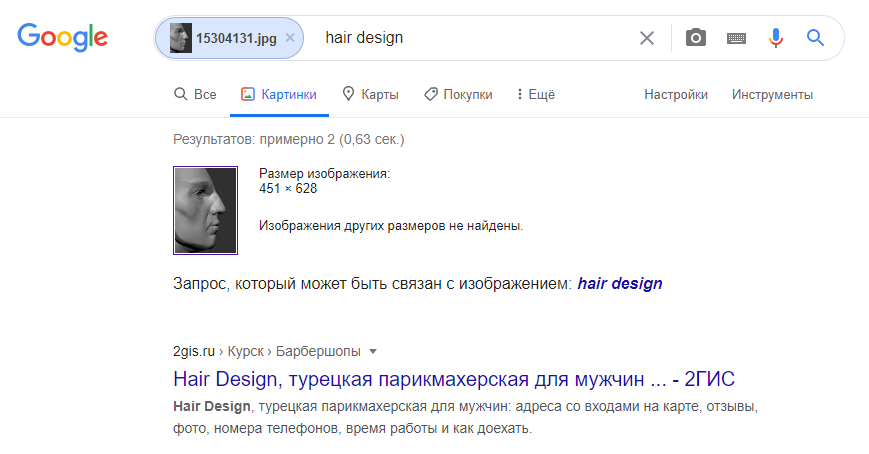The image size is (869, 454).
Task: Start voice search with microphone icon
Action: click(x=776, y=38)
